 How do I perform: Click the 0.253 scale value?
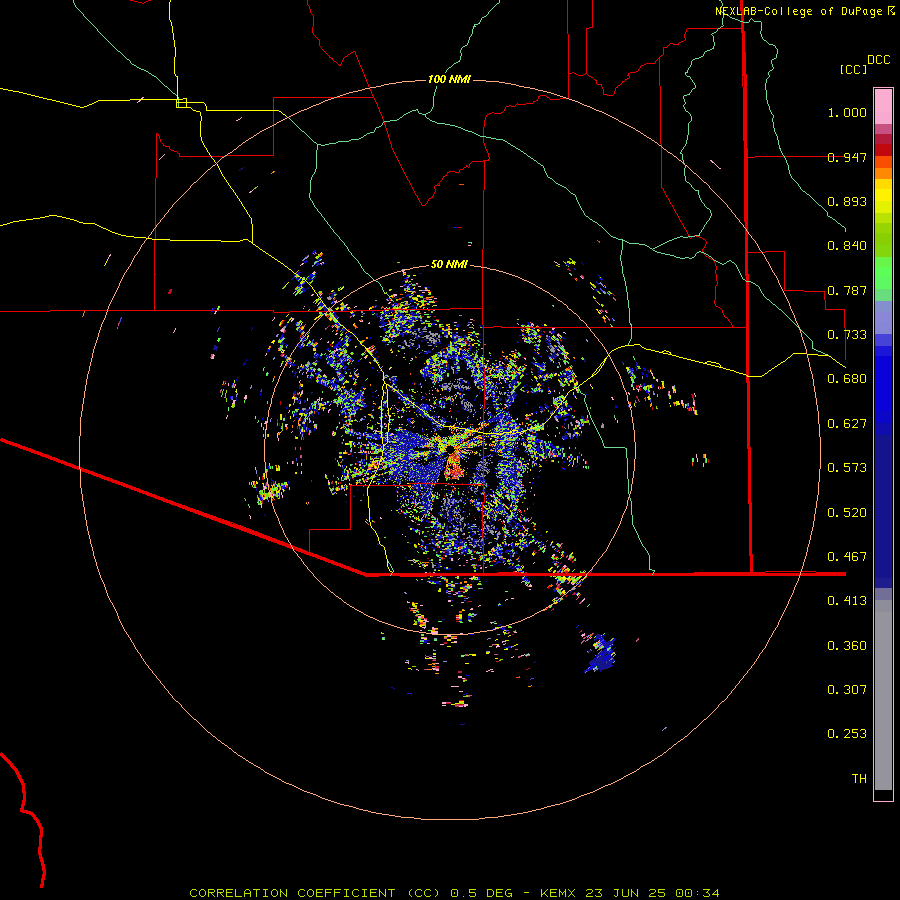coord(847,734)
